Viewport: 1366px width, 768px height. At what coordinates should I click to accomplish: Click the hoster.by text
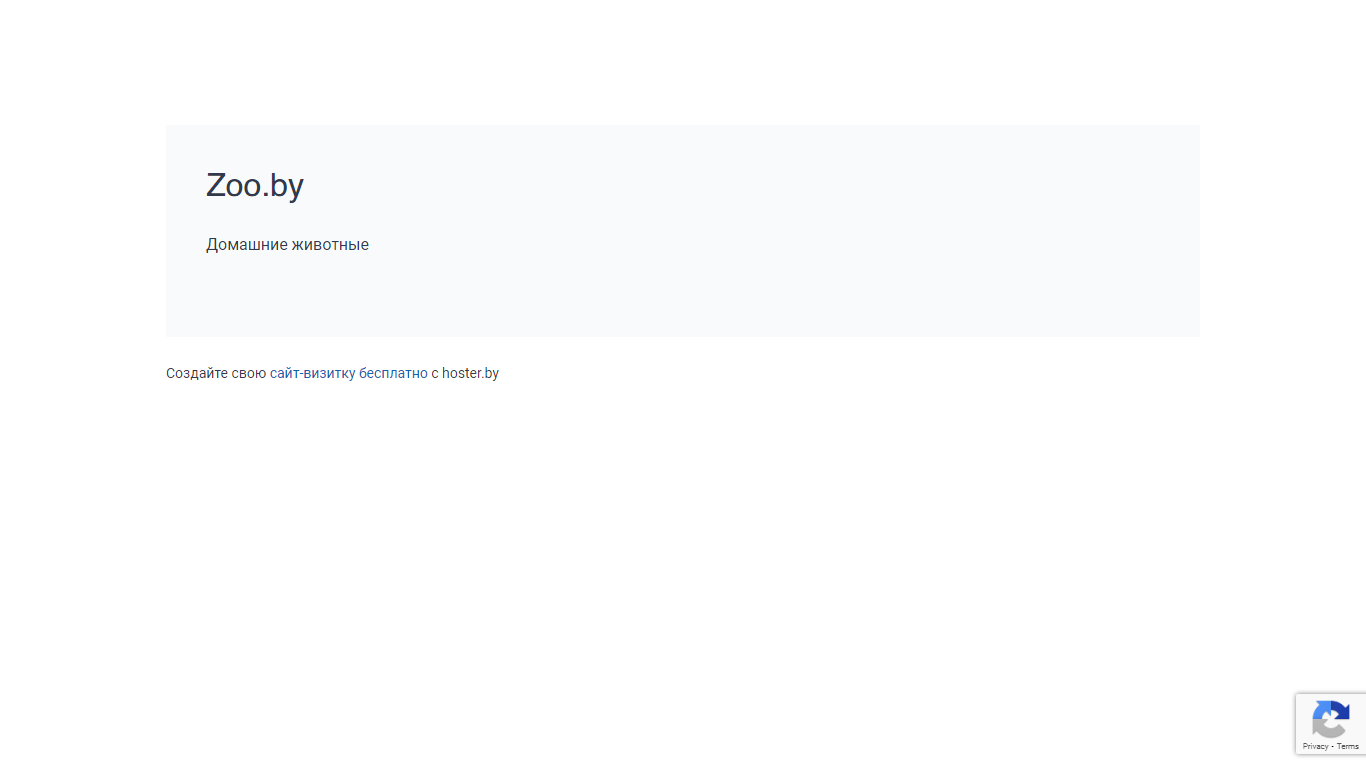[x=470, y=373]
